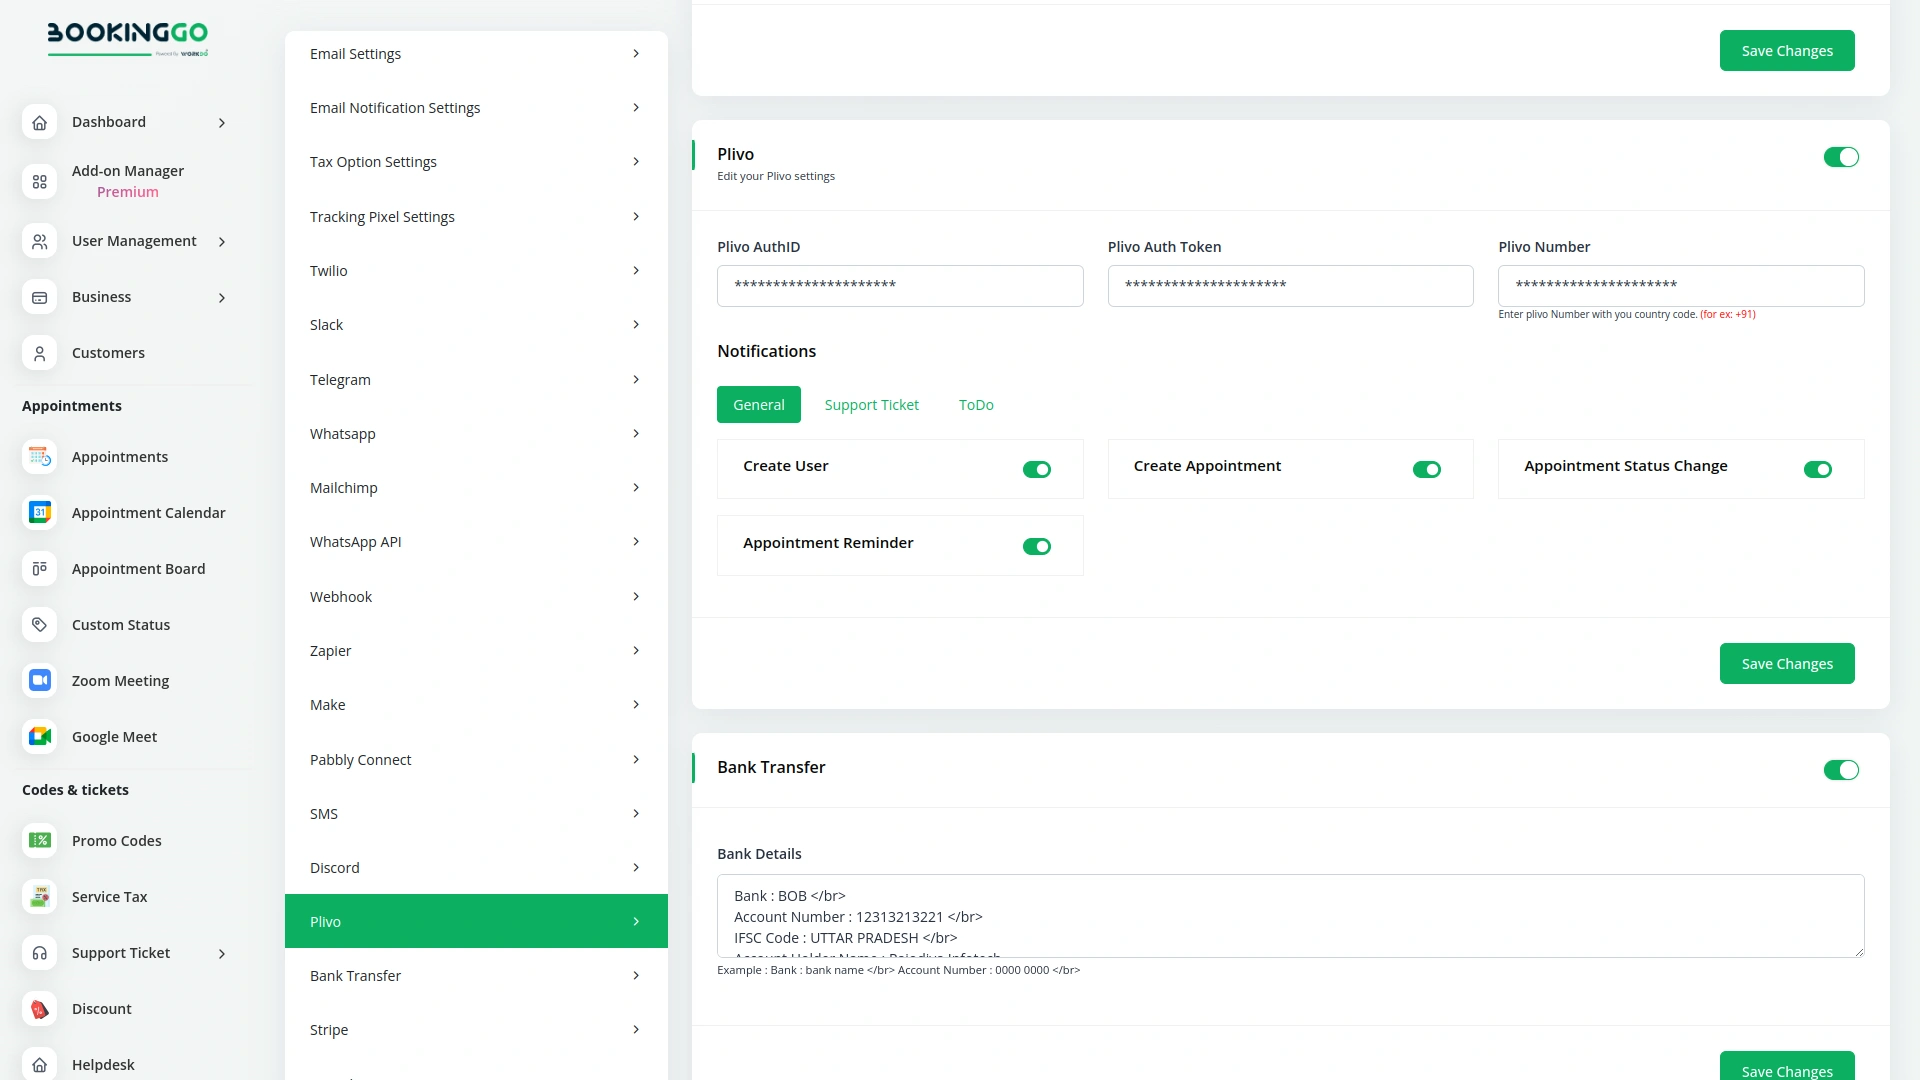
Task: Disable the Appointment Reminder toggle
Action: pyautogui.click(x=1037, y=546)
